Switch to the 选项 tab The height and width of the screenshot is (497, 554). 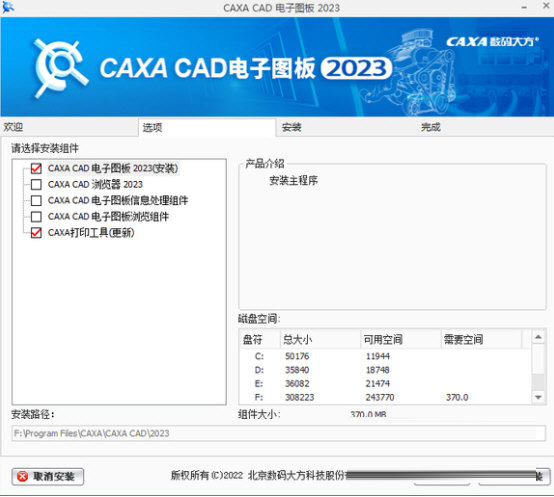[x=207, y=128]
